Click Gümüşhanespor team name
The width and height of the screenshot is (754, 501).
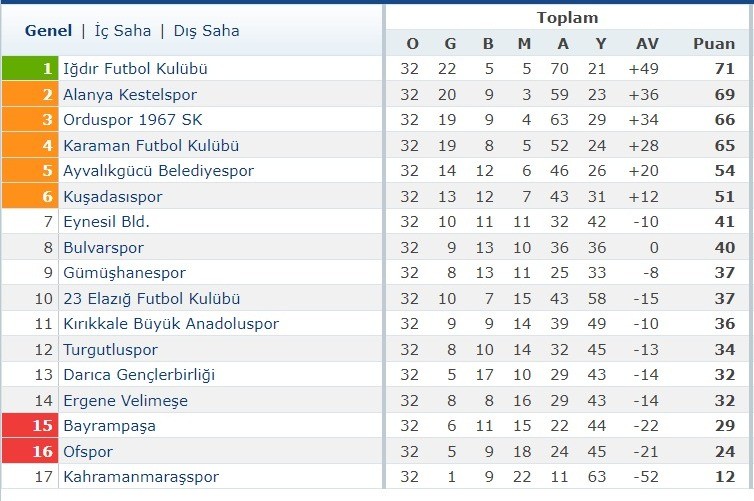(x=124, y=273)
